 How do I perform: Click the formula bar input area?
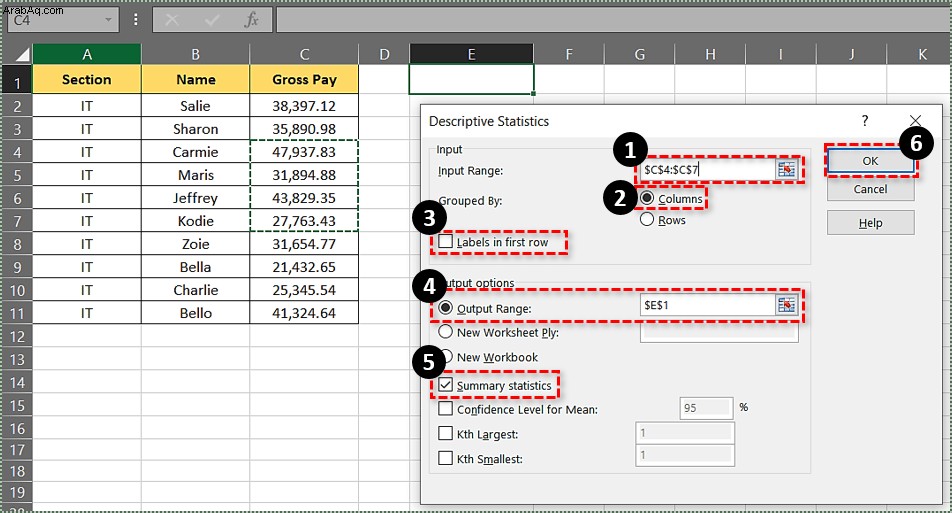[x=613, y=20]
